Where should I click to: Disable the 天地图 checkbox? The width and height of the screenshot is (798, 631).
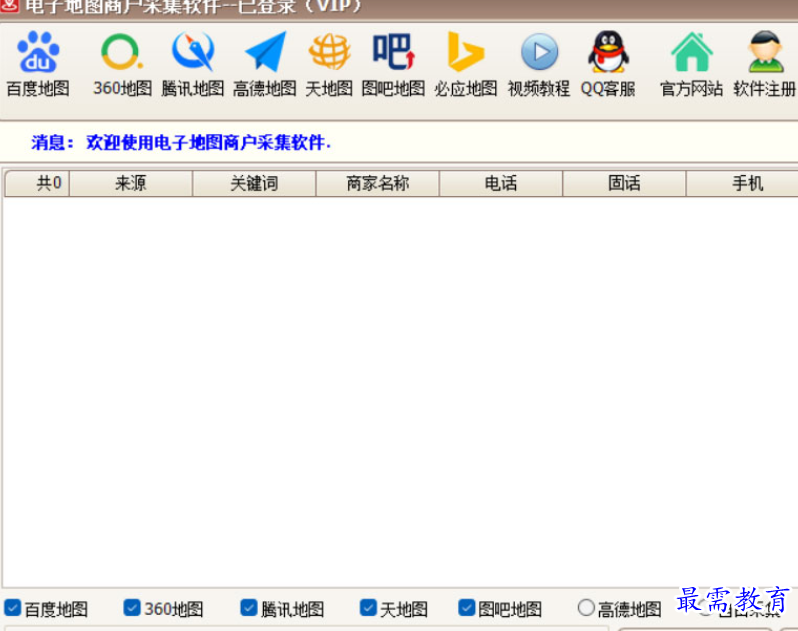(x=368, y=607)
